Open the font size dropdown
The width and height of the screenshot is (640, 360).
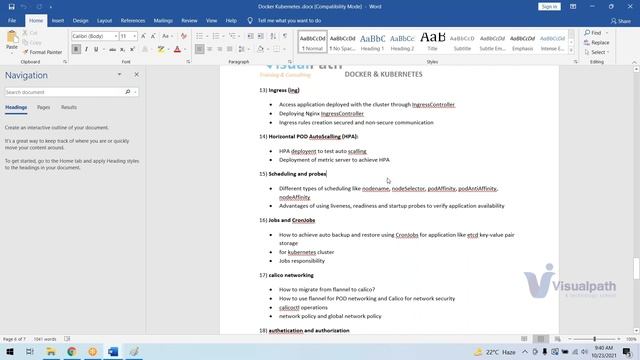point(134,36)
